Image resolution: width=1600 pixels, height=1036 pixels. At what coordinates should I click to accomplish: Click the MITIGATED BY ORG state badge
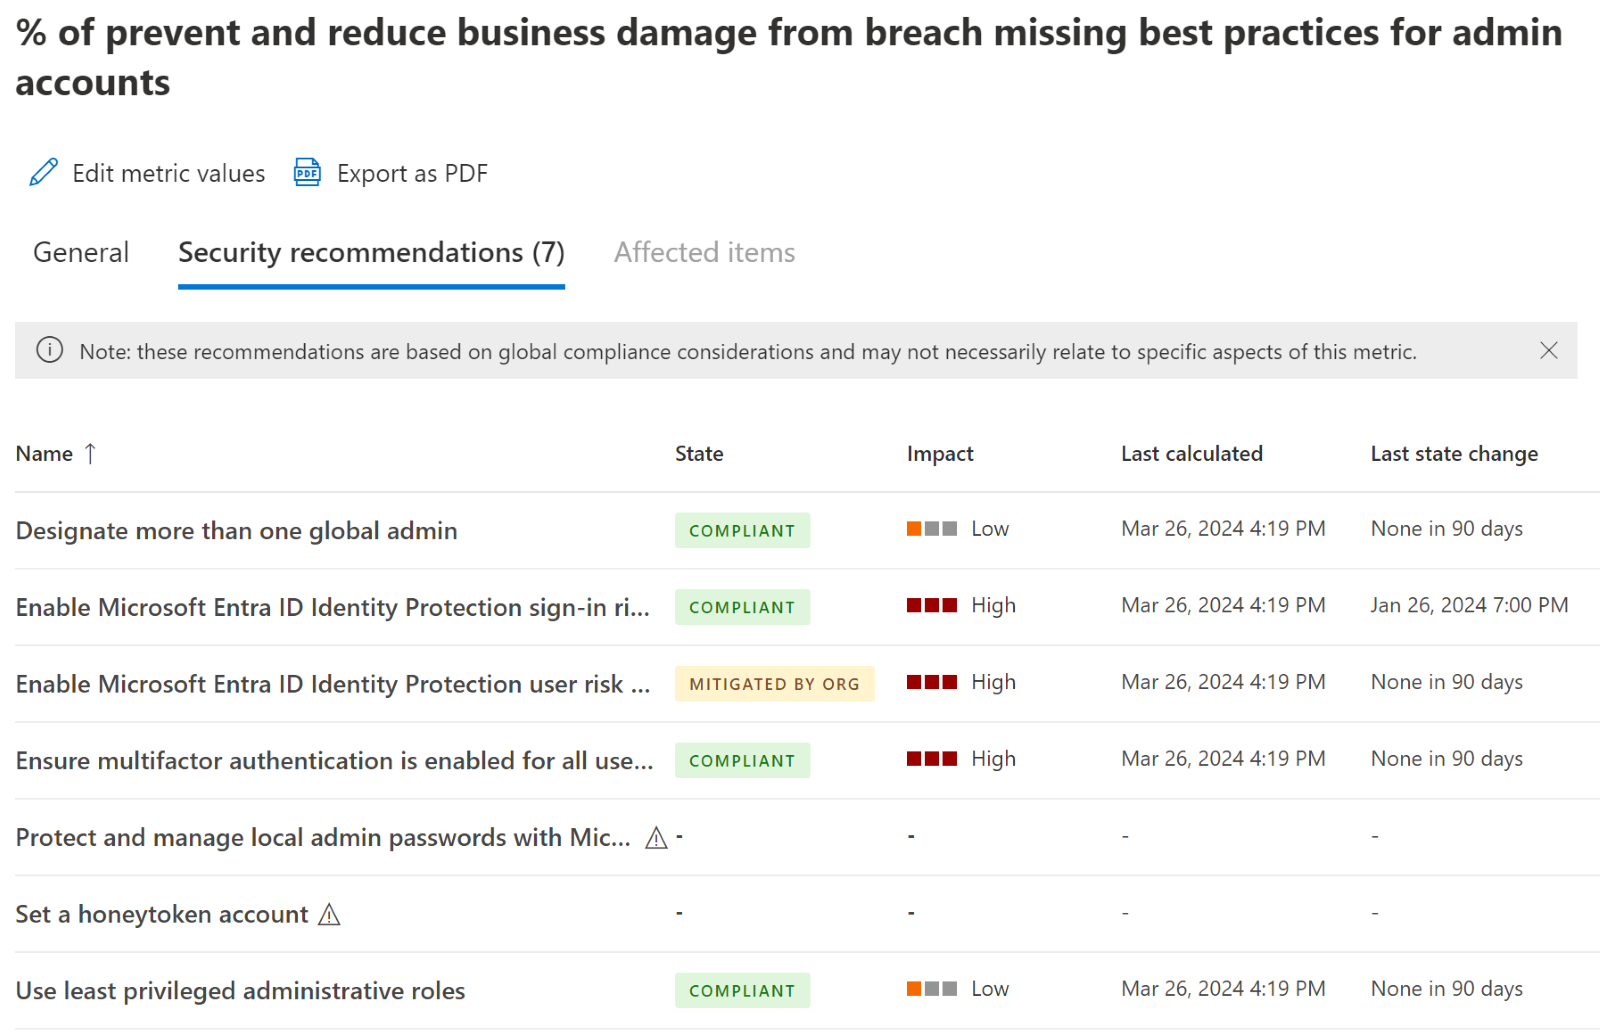(x=774, y=683)
